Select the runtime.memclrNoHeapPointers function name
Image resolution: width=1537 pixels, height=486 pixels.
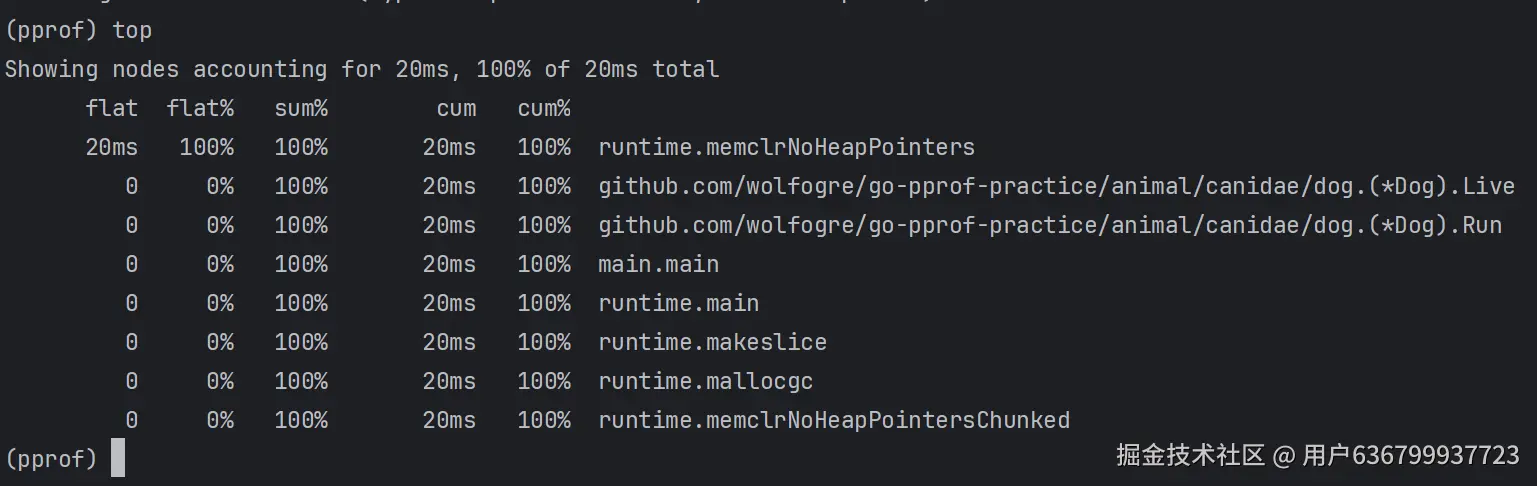coord(786,147)
